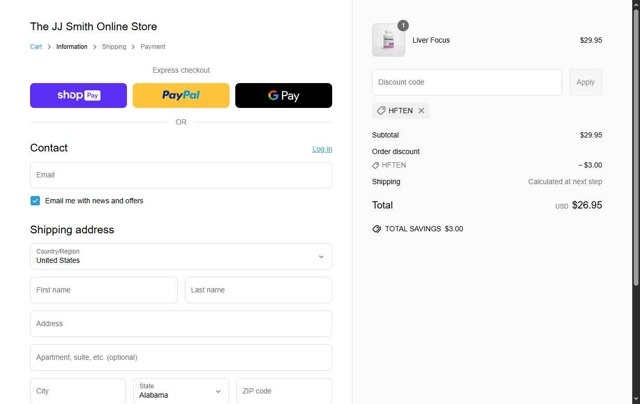Go back to Cart breadcrumb

point(36,47)
